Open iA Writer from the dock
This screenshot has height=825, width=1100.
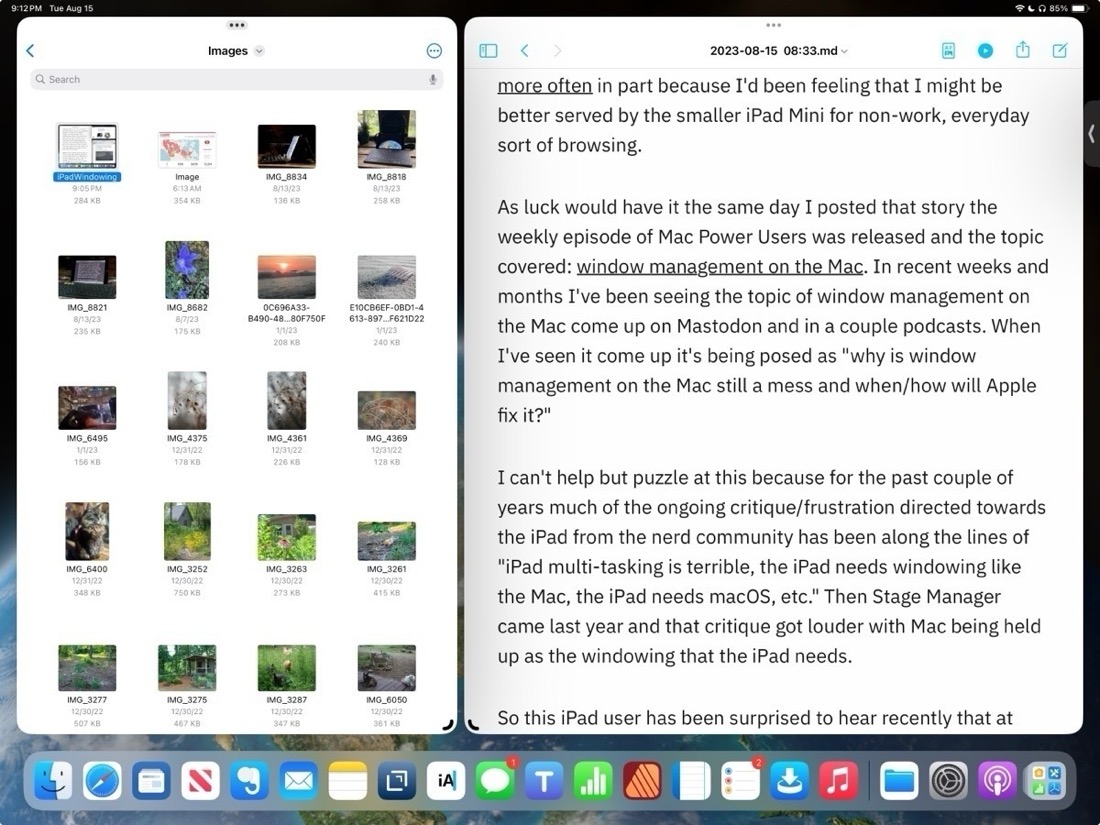pyautogui.click(x=445, y=780)
